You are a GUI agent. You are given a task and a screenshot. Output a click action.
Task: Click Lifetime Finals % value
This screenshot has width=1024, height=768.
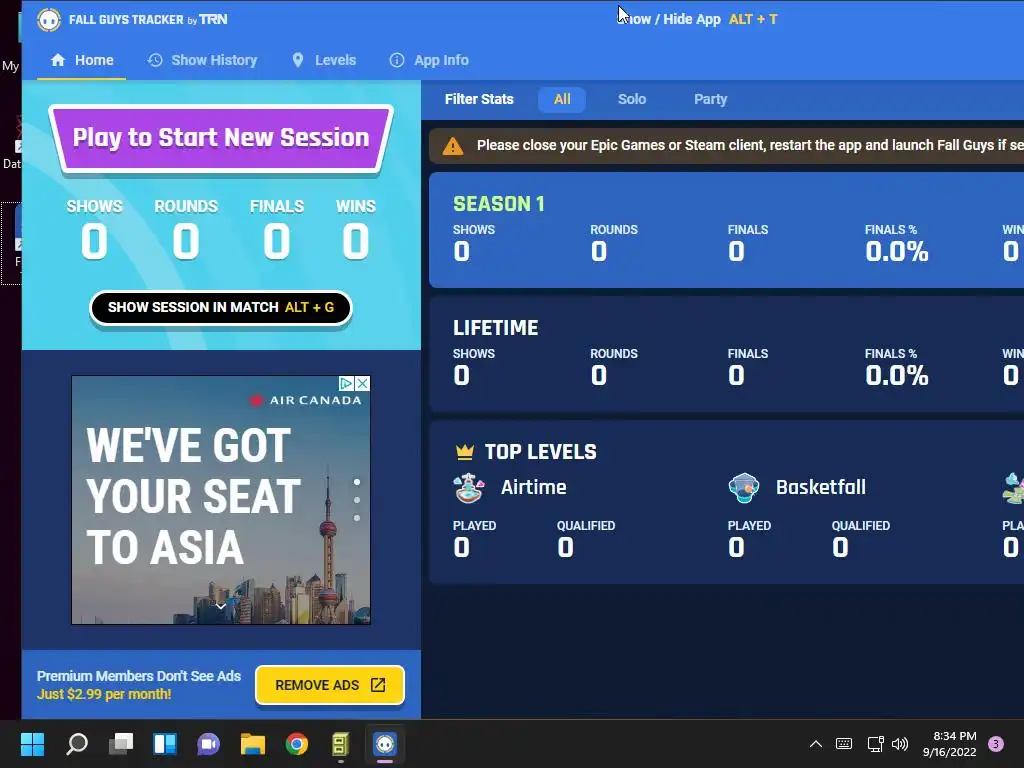tap(897, 376)
